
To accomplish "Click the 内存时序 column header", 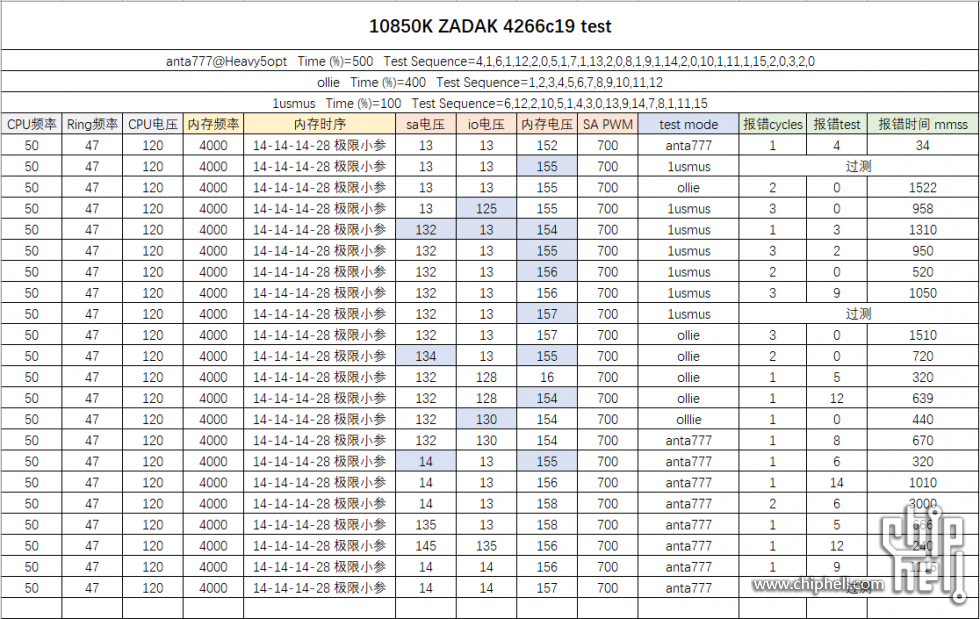I will [319, 124].
